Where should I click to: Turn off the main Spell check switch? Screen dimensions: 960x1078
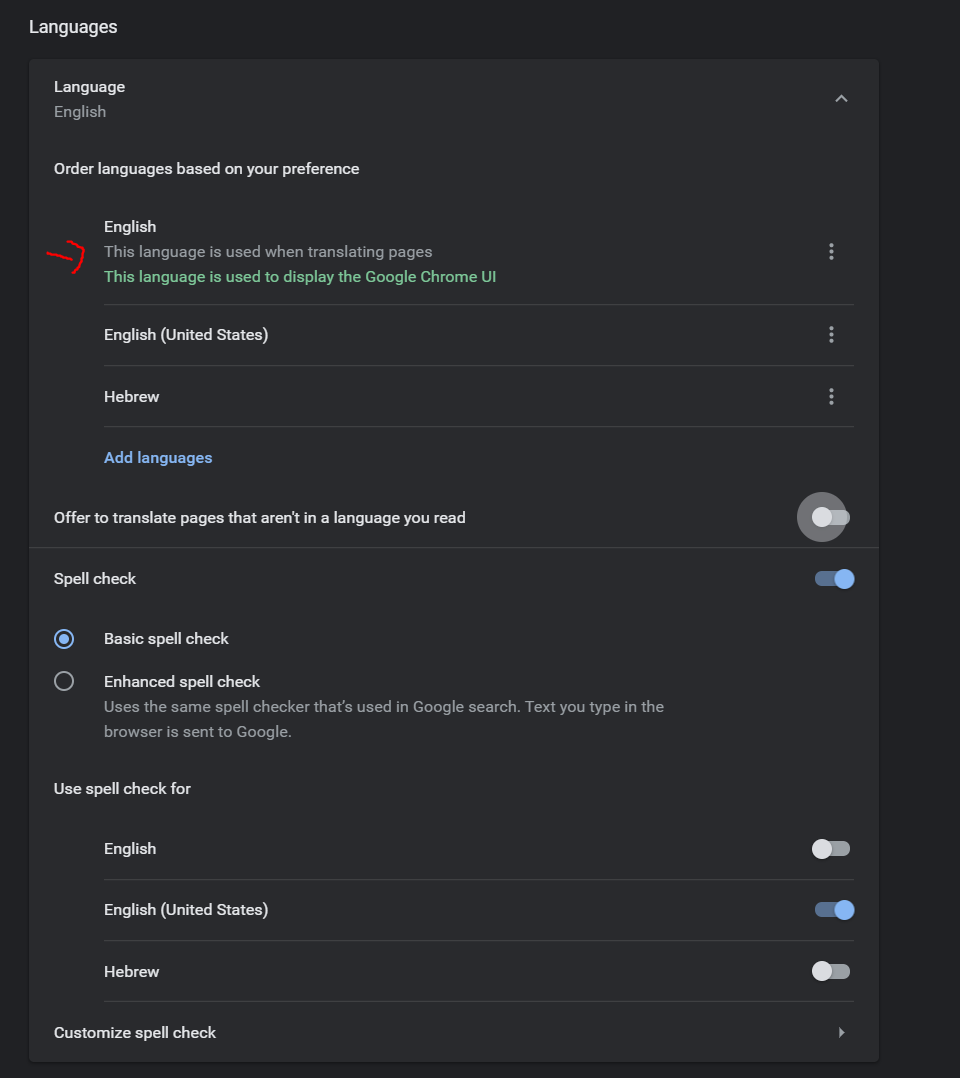pos(834,579)
